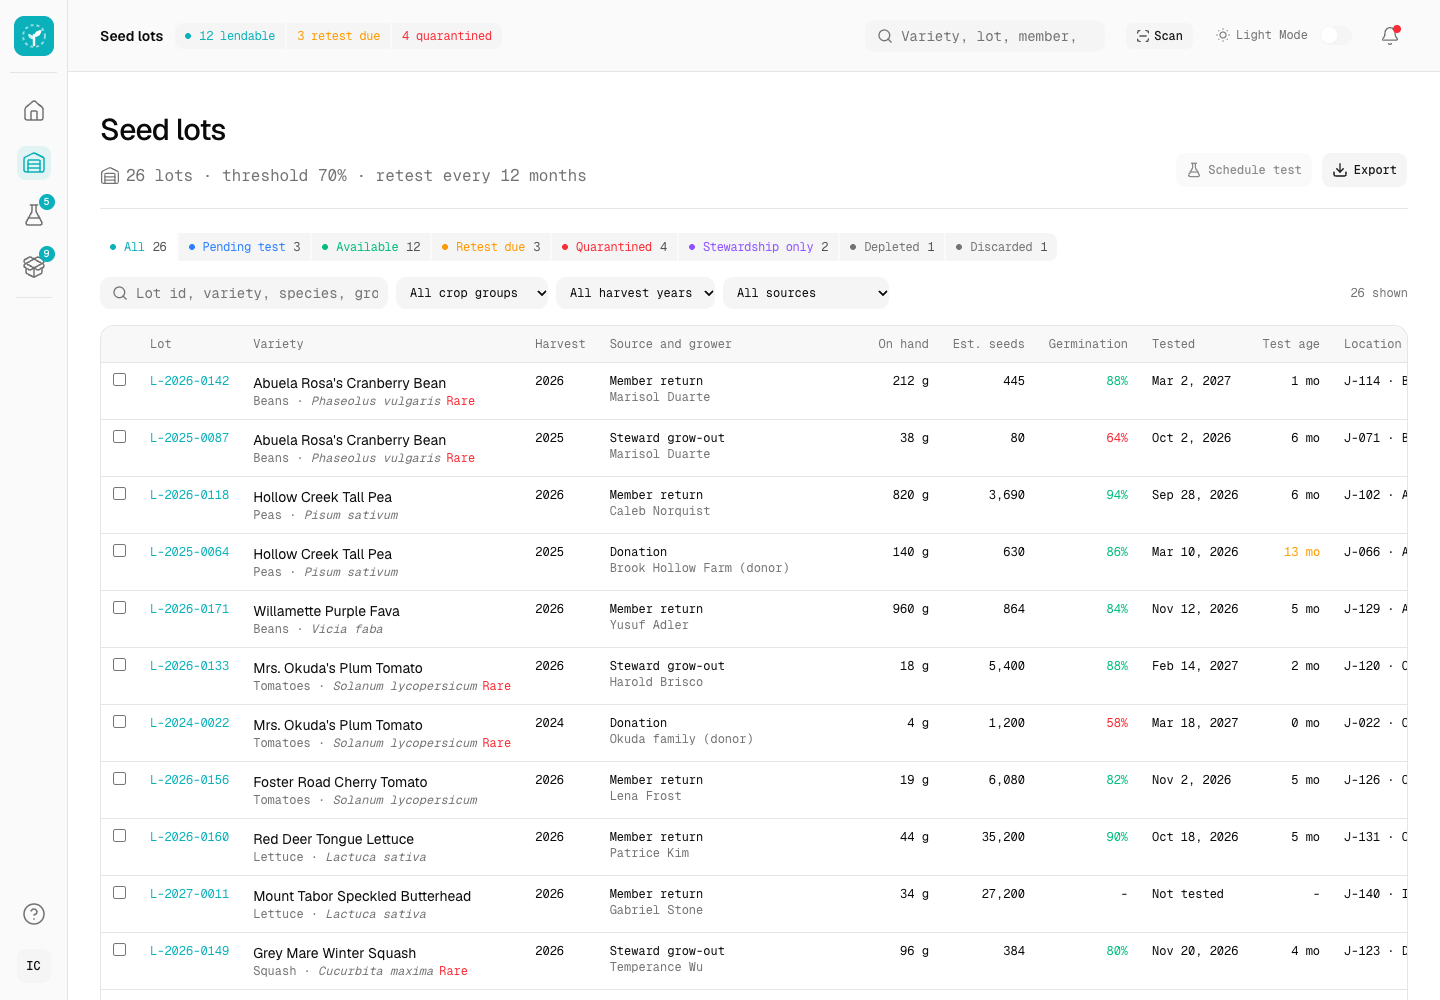Image resolution: width=1440 pixels, height=1000 pixels.
Task: Open the packages box sidebar icon
Action: tap(34, 266)
